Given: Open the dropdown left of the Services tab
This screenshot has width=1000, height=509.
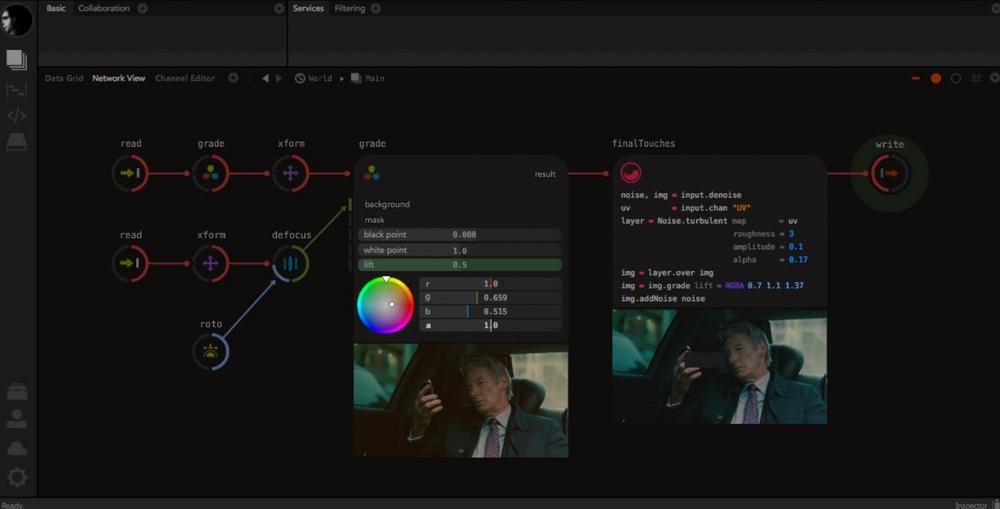Looking at the screenshot, I should click(x=279, y=8).
